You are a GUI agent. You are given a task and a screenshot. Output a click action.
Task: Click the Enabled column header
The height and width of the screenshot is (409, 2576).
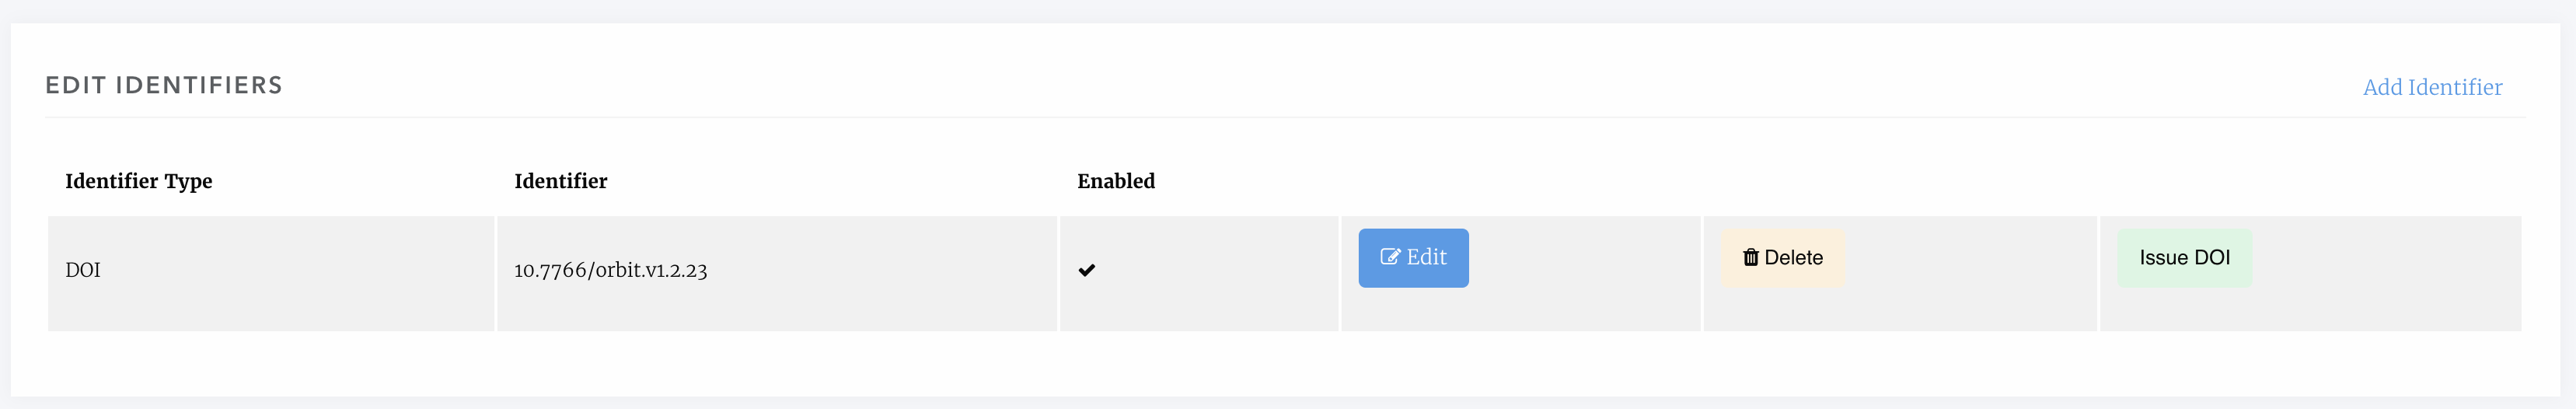pyautogui.click(x=1115, y=181)
